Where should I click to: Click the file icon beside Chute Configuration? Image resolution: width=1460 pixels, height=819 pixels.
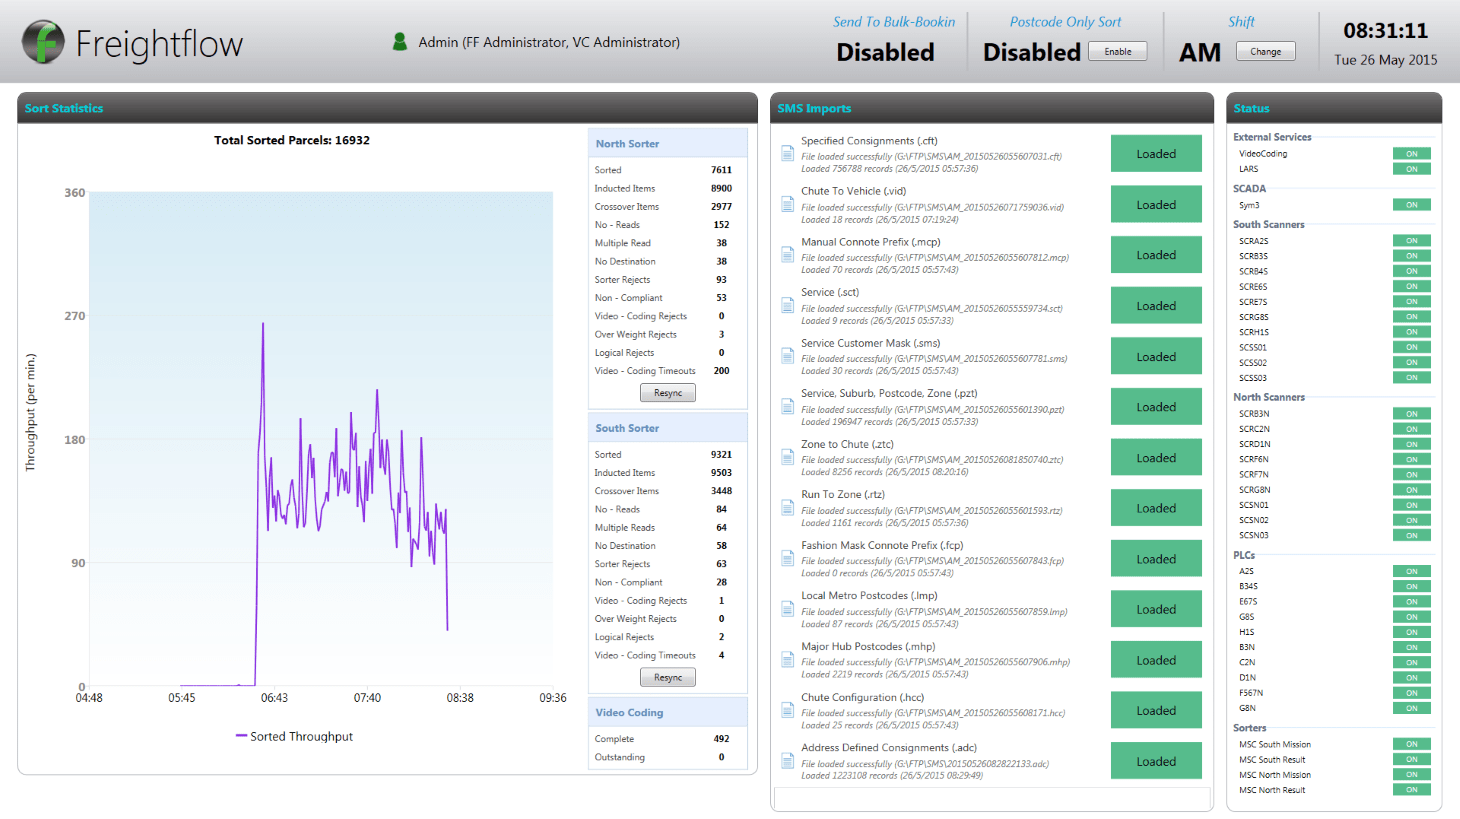click(786, 709)
